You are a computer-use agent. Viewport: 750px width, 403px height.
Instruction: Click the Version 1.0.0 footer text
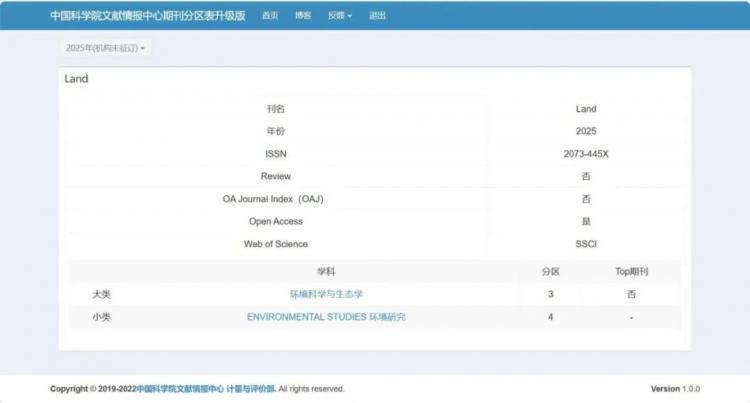[675, 389]
